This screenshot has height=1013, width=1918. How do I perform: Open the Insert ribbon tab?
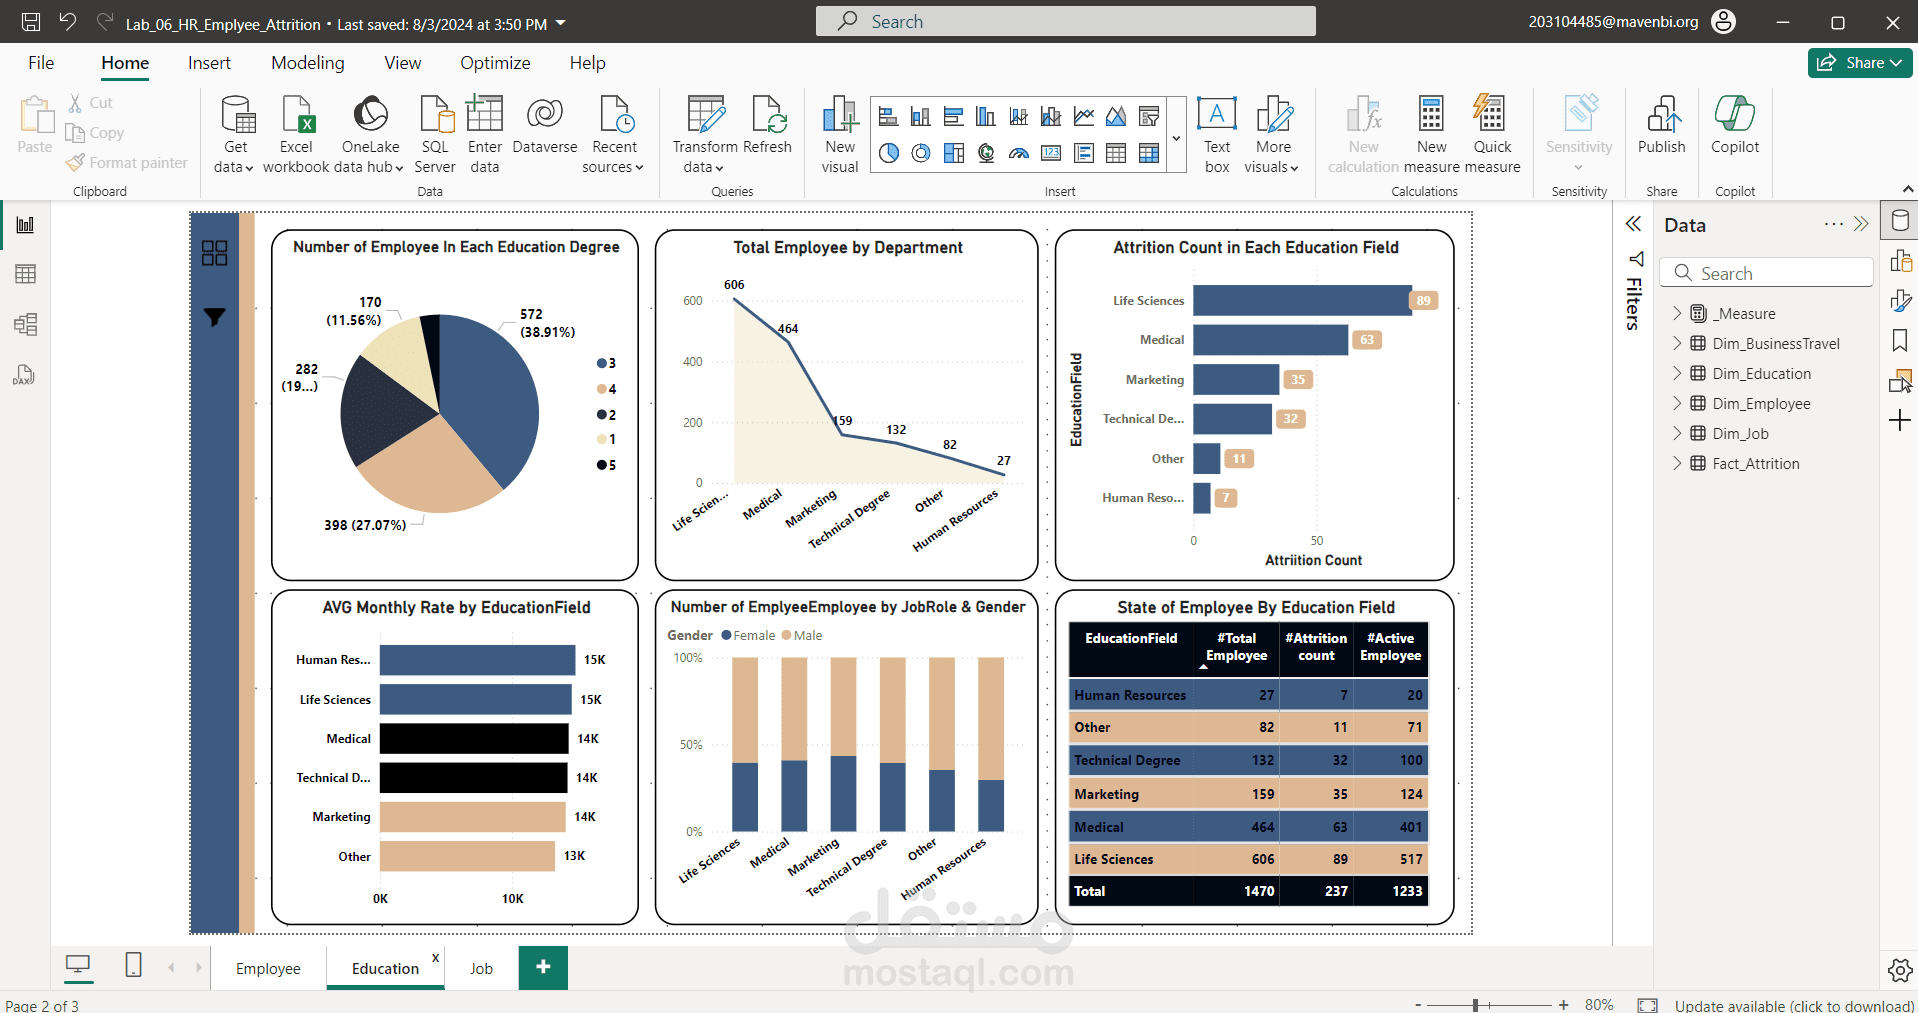(x=209, y=63)
